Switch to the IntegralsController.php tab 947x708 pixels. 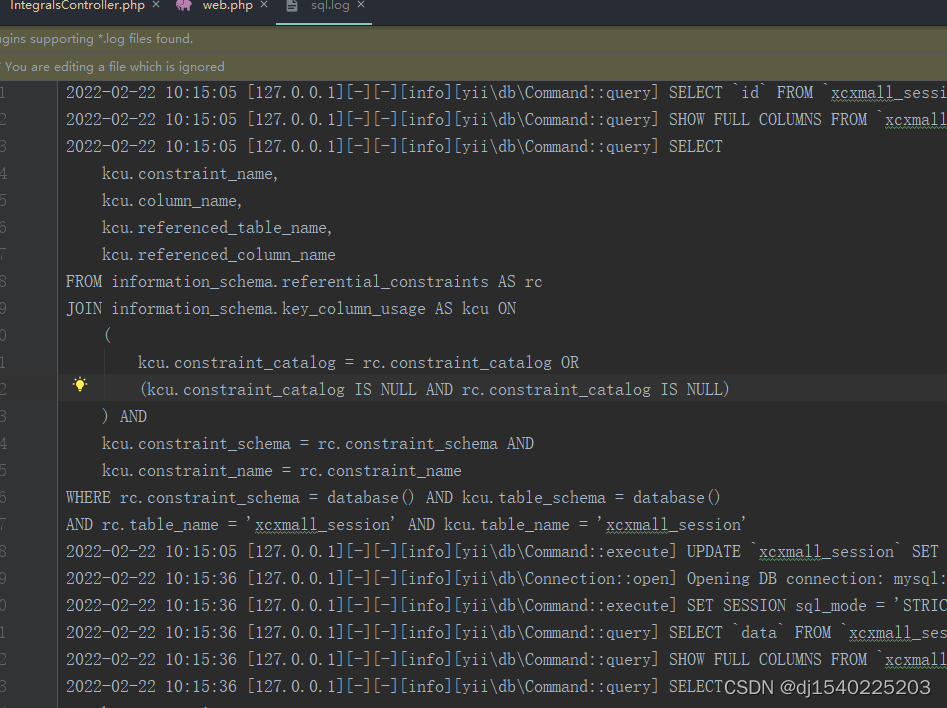[75, 10]
